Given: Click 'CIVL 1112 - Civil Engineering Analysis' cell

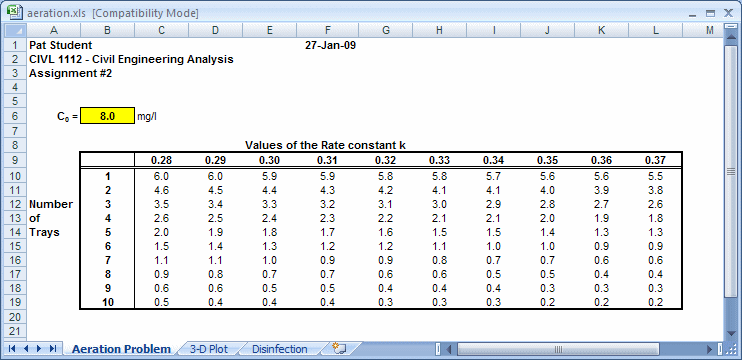Looking at the screenshot, I should pos(131,60).
